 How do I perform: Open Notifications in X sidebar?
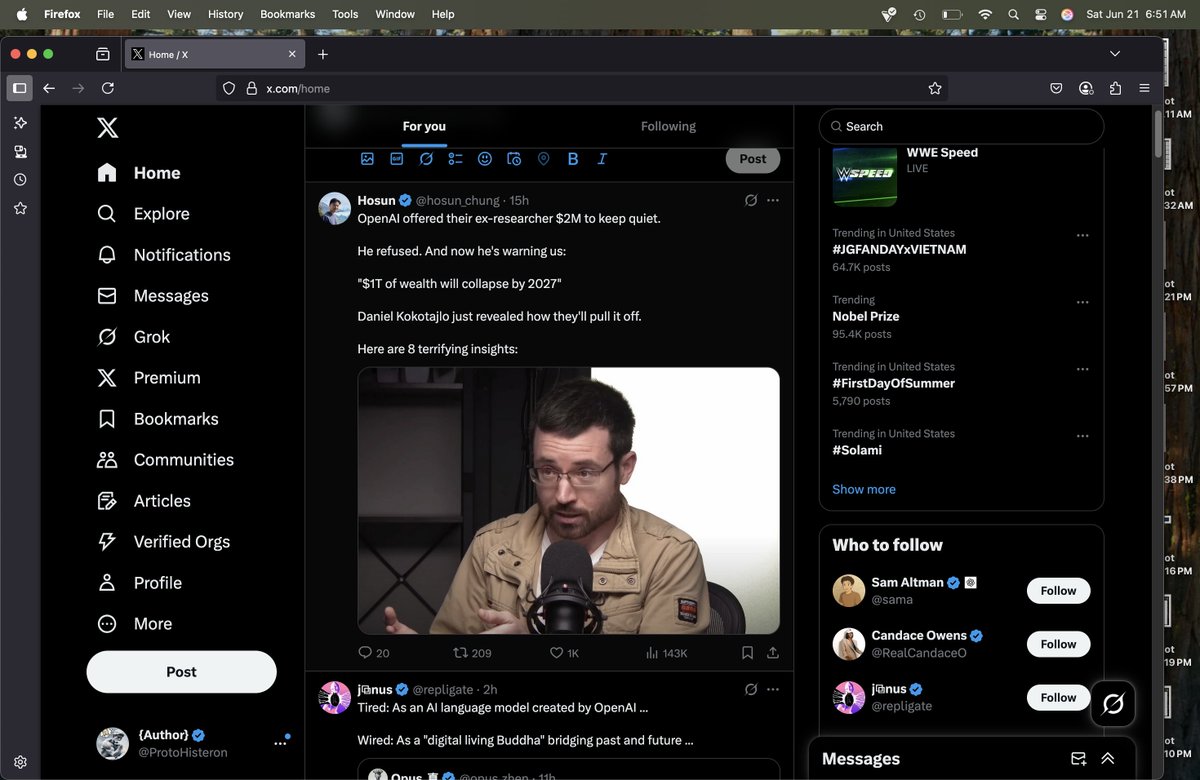[x=164, y=255]
